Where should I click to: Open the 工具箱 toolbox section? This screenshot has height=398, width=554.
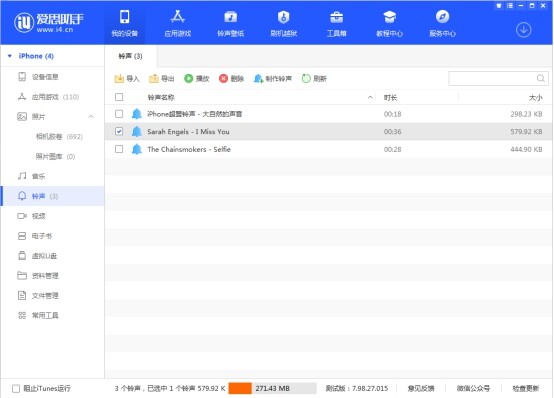[336, 23]
